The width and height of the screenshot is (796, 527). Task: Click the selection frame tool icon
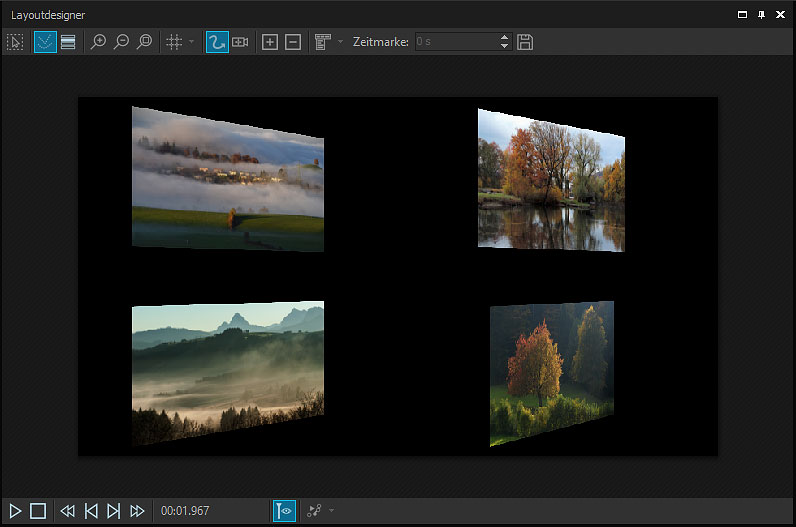click(15, 42)
